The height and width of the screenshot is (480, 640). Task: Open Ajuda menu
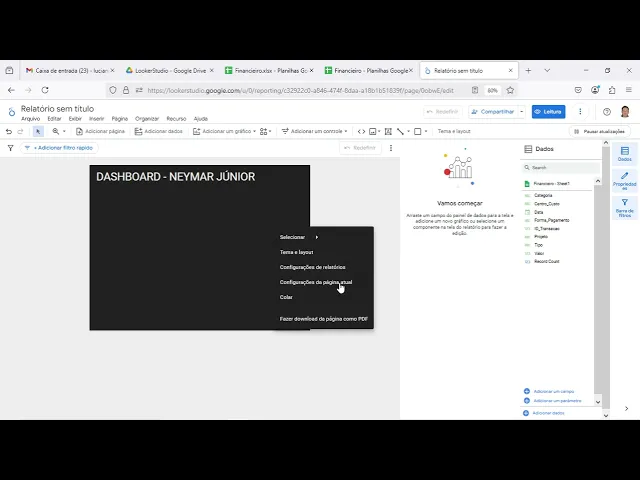[201, 119]
